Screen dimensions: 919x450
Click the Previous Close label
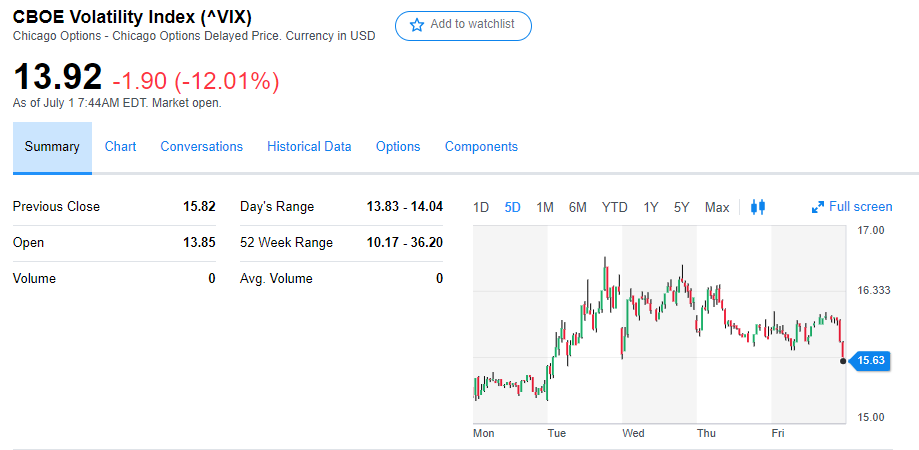pos(56,207)
